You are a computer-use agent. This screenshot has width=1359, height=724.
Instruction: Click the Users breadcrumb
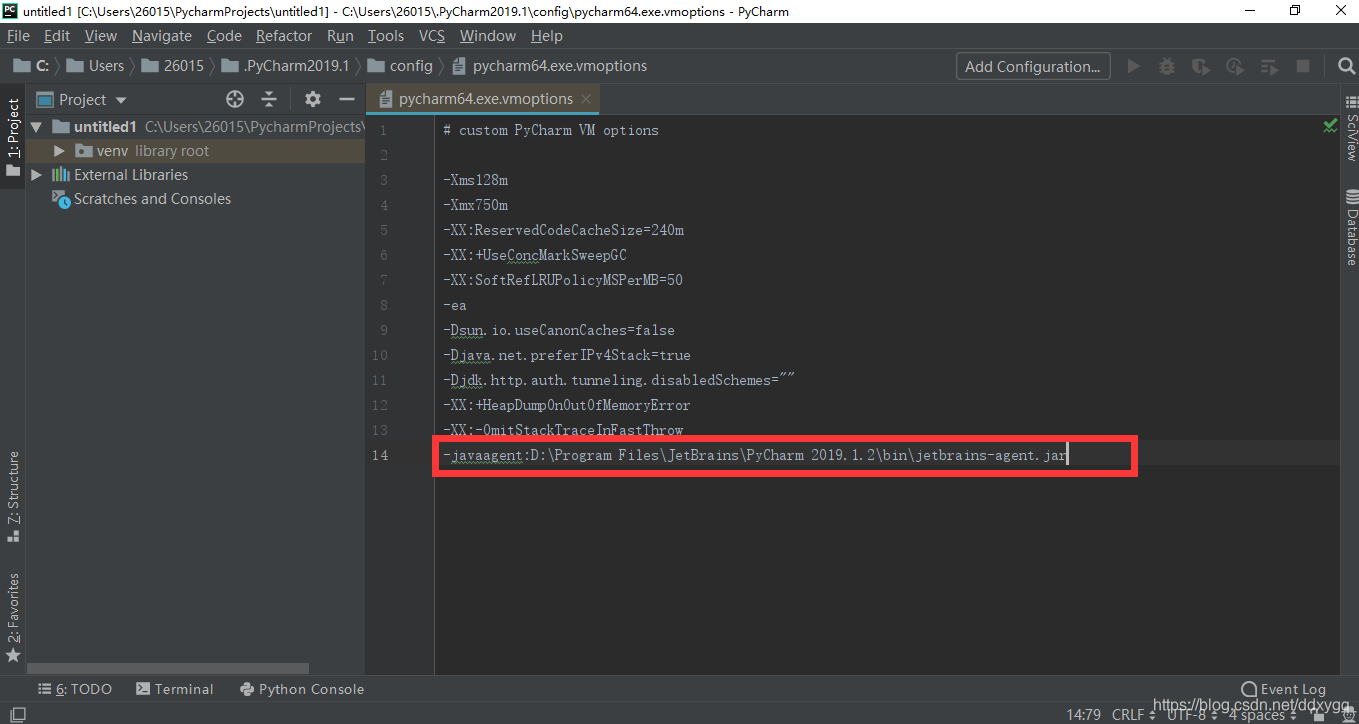click(x=95, y=66)
